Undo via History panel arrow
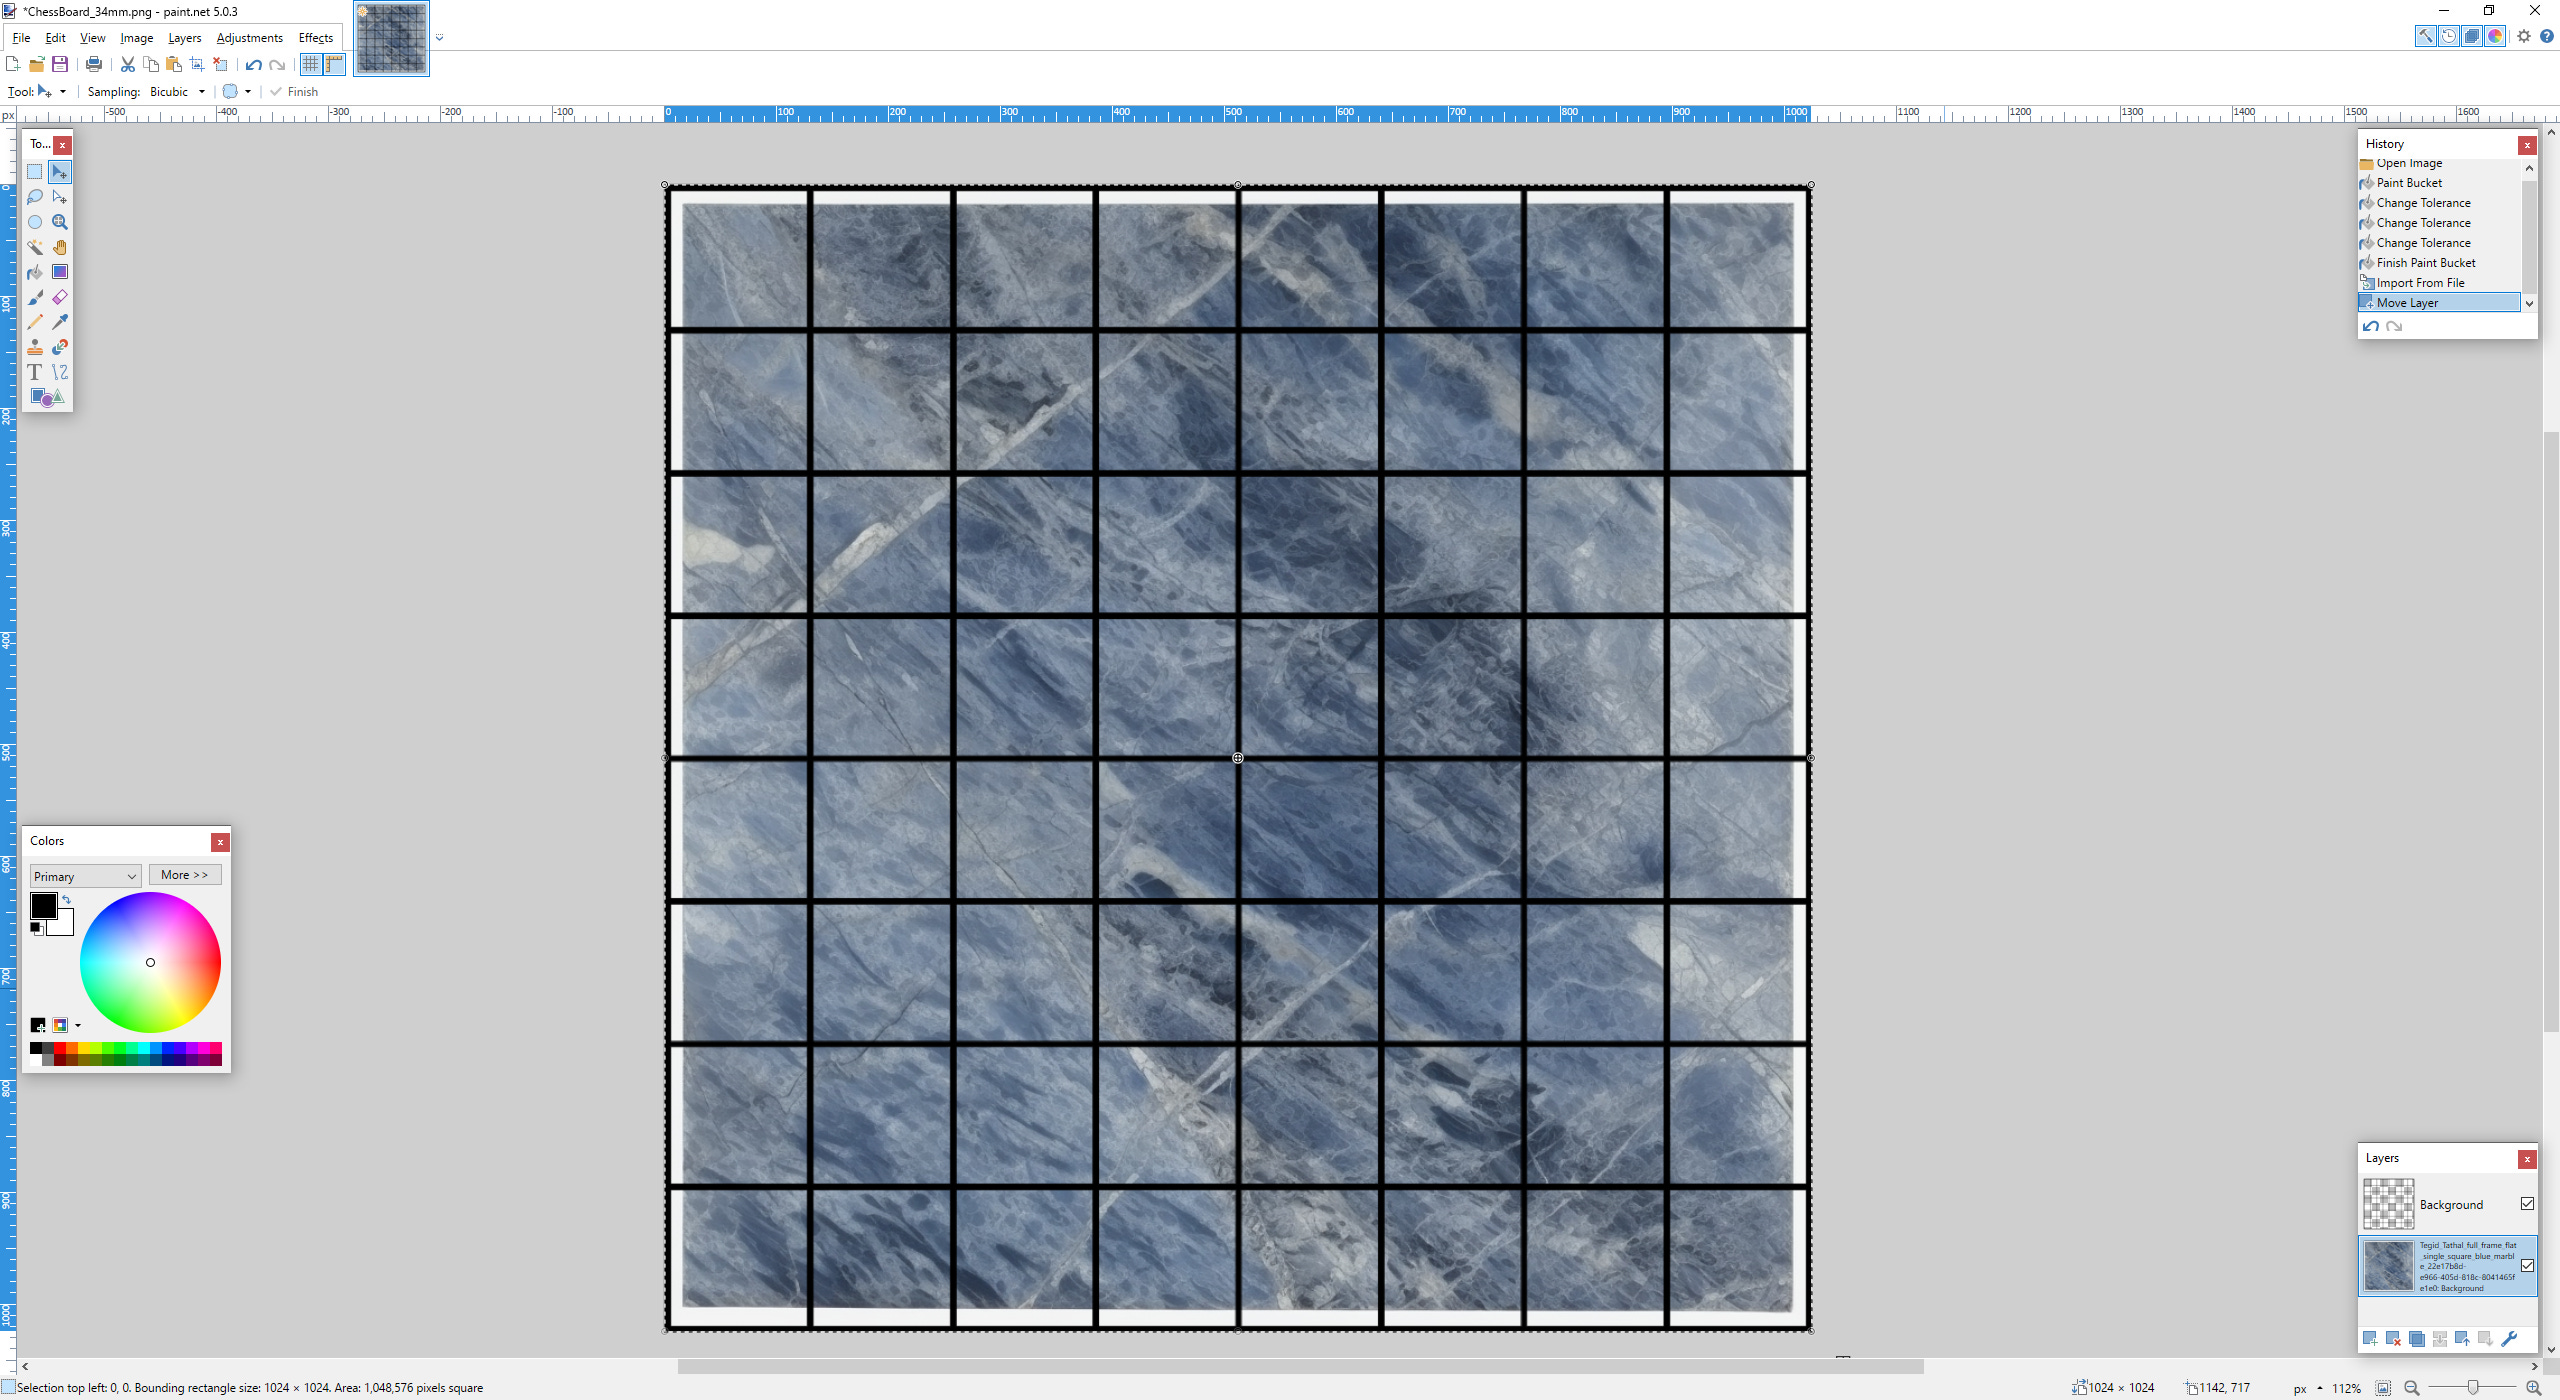This screenshot has height=1400, width=2560. point(2371,326)
